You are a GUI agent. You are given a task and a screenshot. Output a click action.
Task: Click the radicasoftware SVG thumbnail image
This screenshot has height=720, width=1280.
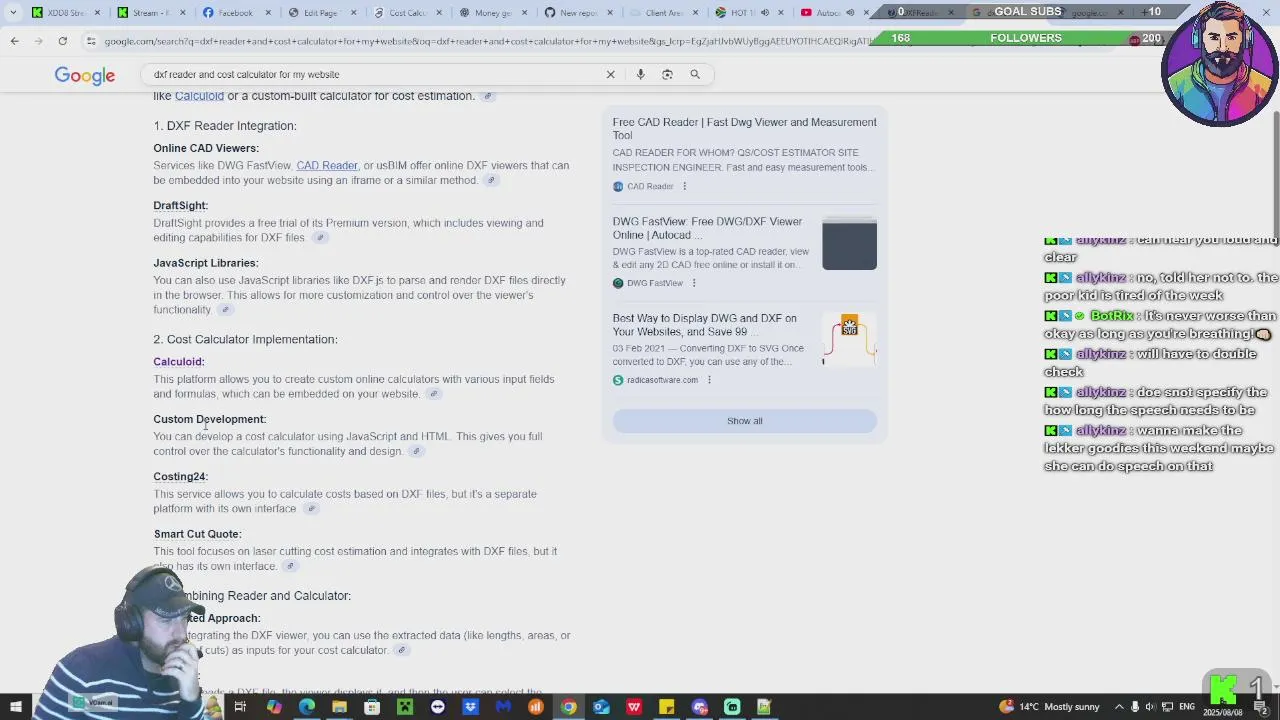[x=849, y=340]
